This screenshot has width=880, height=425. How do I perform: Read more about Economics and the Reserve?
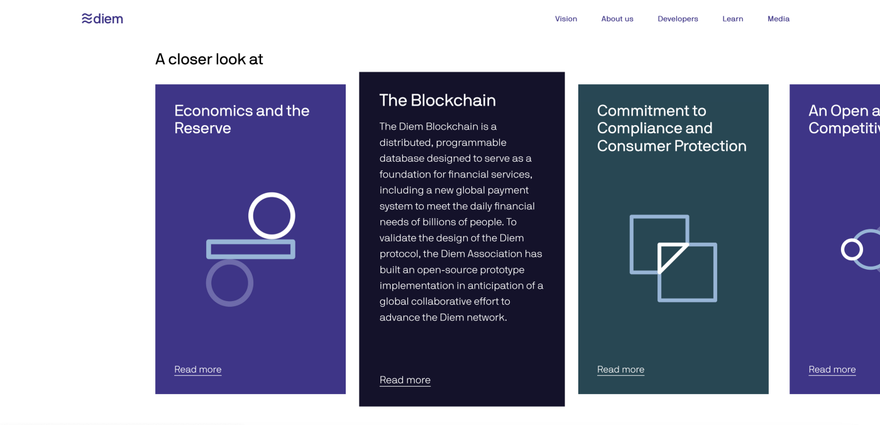(x=198, y=369)
